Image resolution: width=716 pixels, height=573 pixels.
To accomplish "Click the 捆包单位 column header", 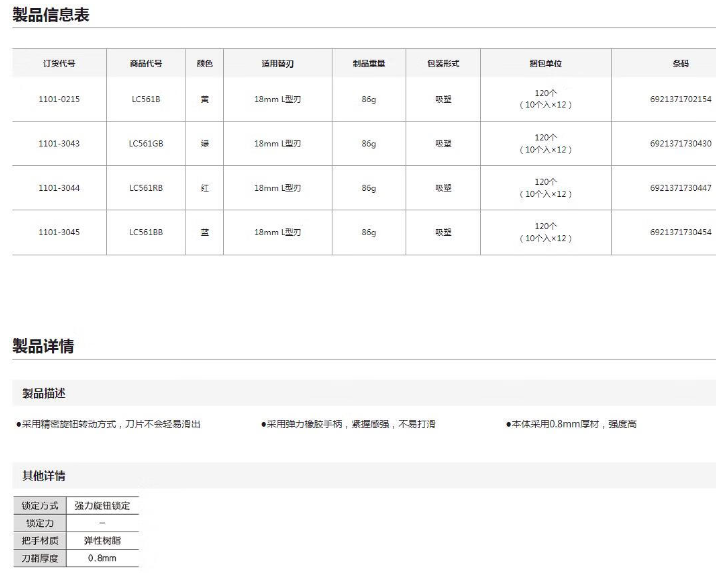I will coord(545,63).
